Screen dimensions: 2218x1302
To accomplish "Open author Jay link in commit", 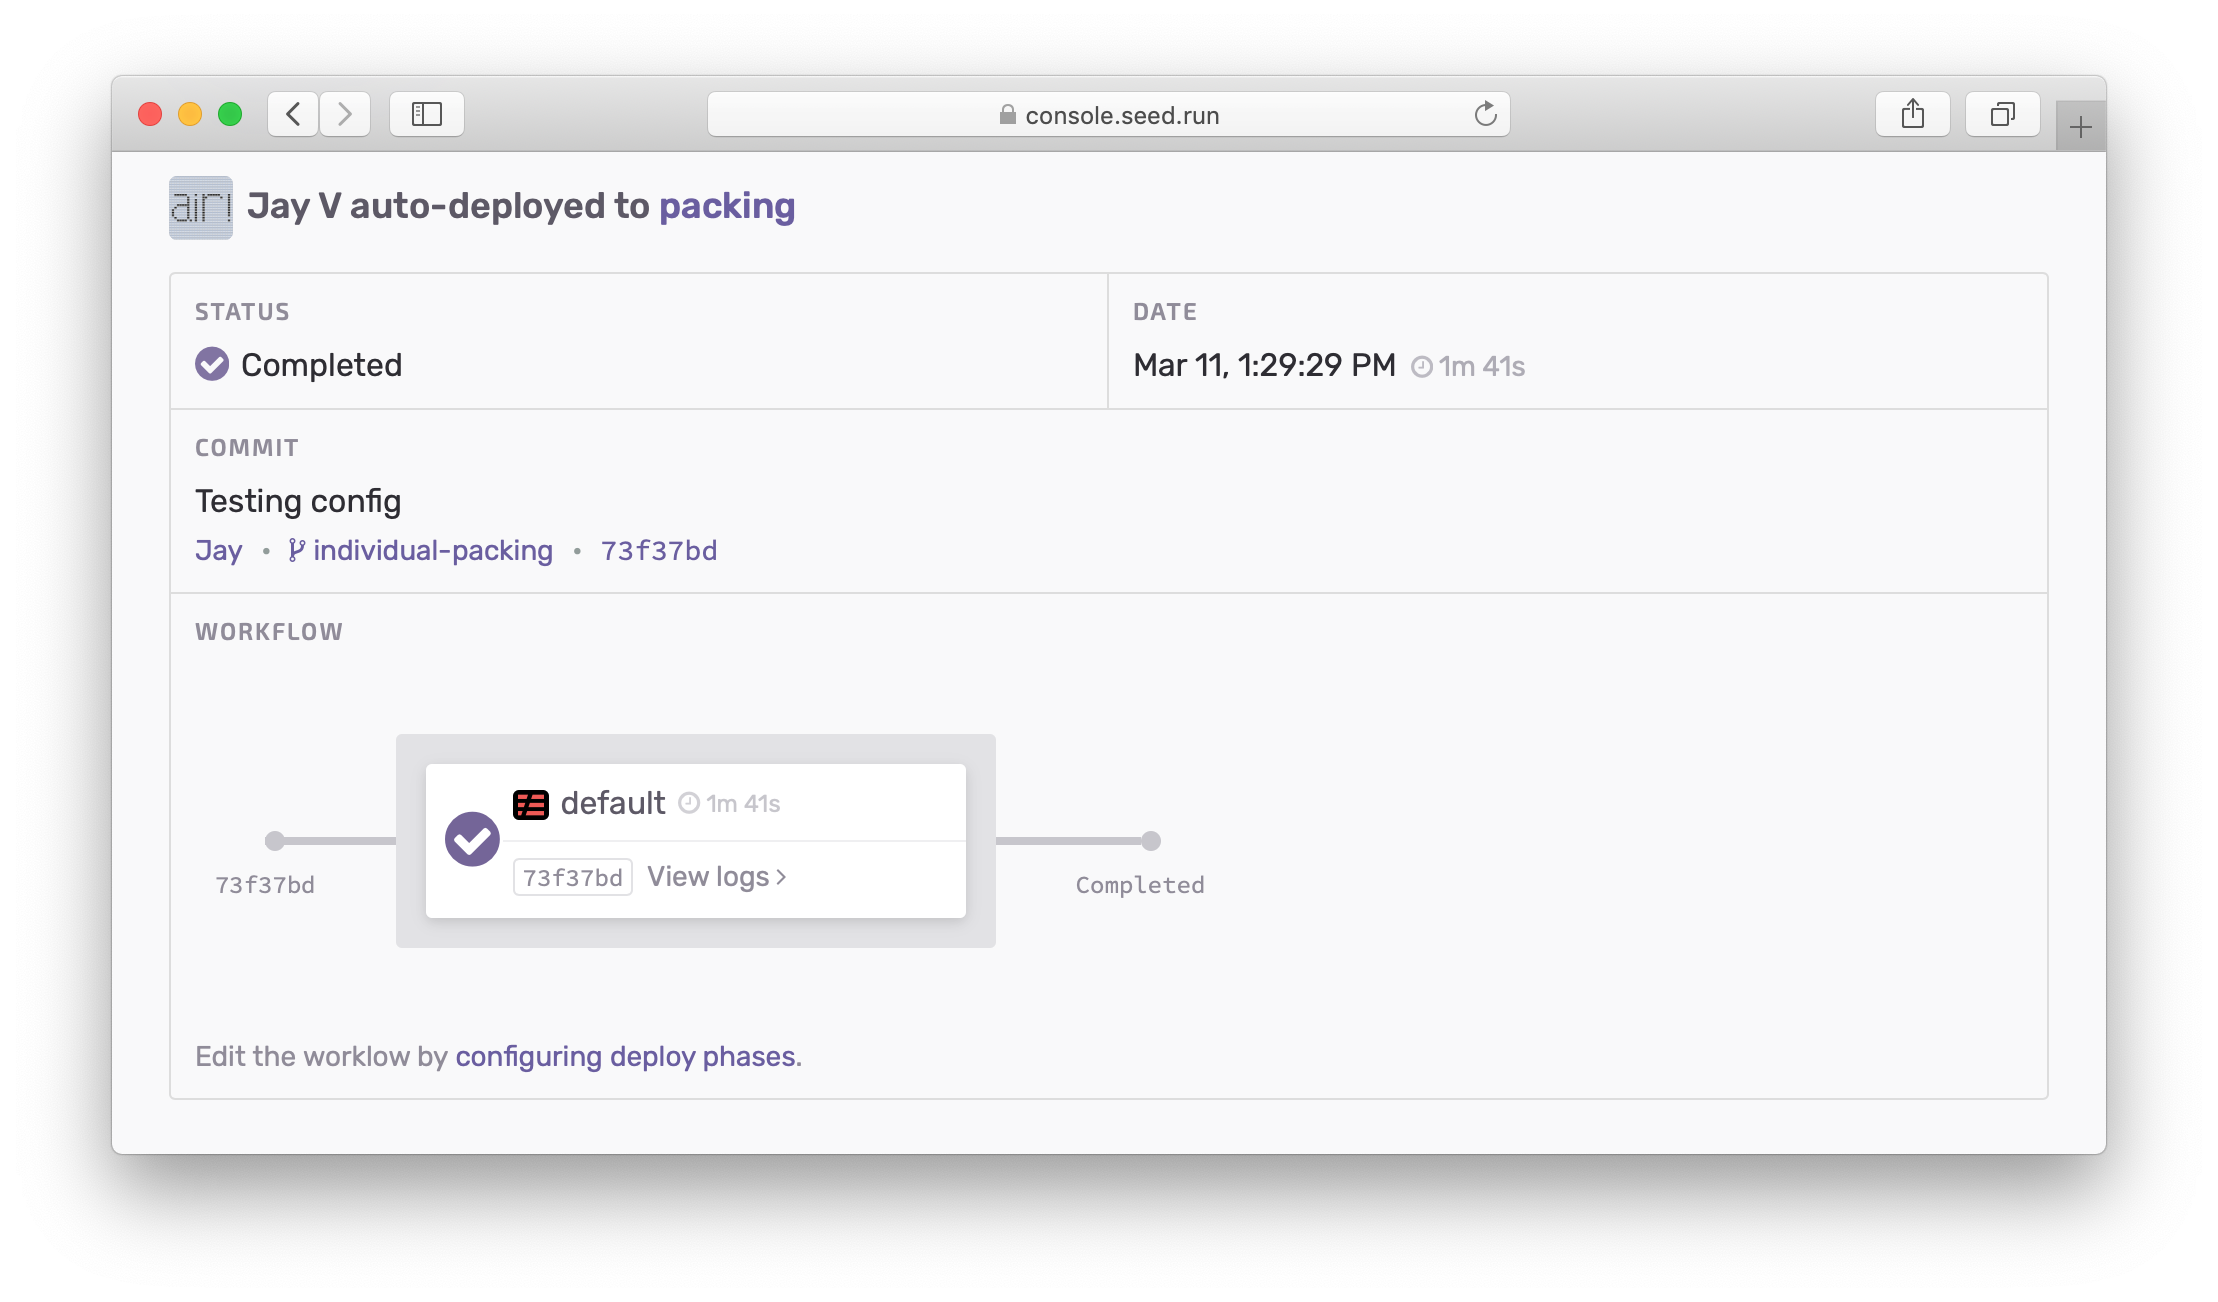I will [x=219, y=551].
